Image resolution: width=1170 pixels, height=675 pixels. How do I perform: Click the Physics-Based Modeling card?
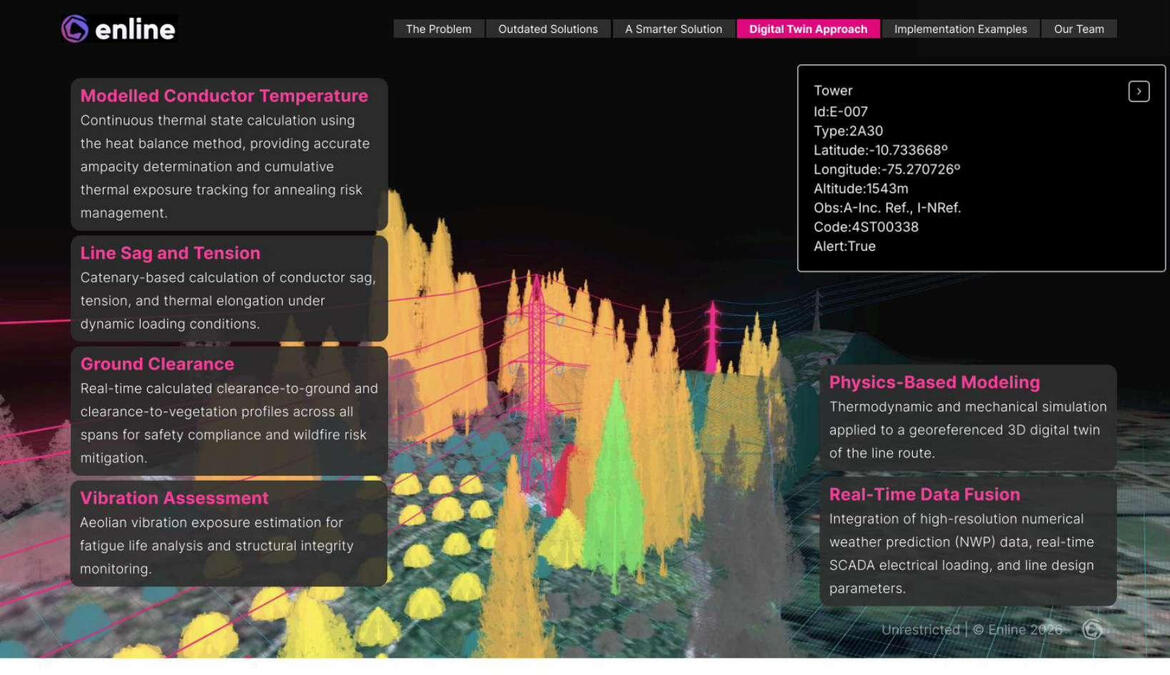968,418
